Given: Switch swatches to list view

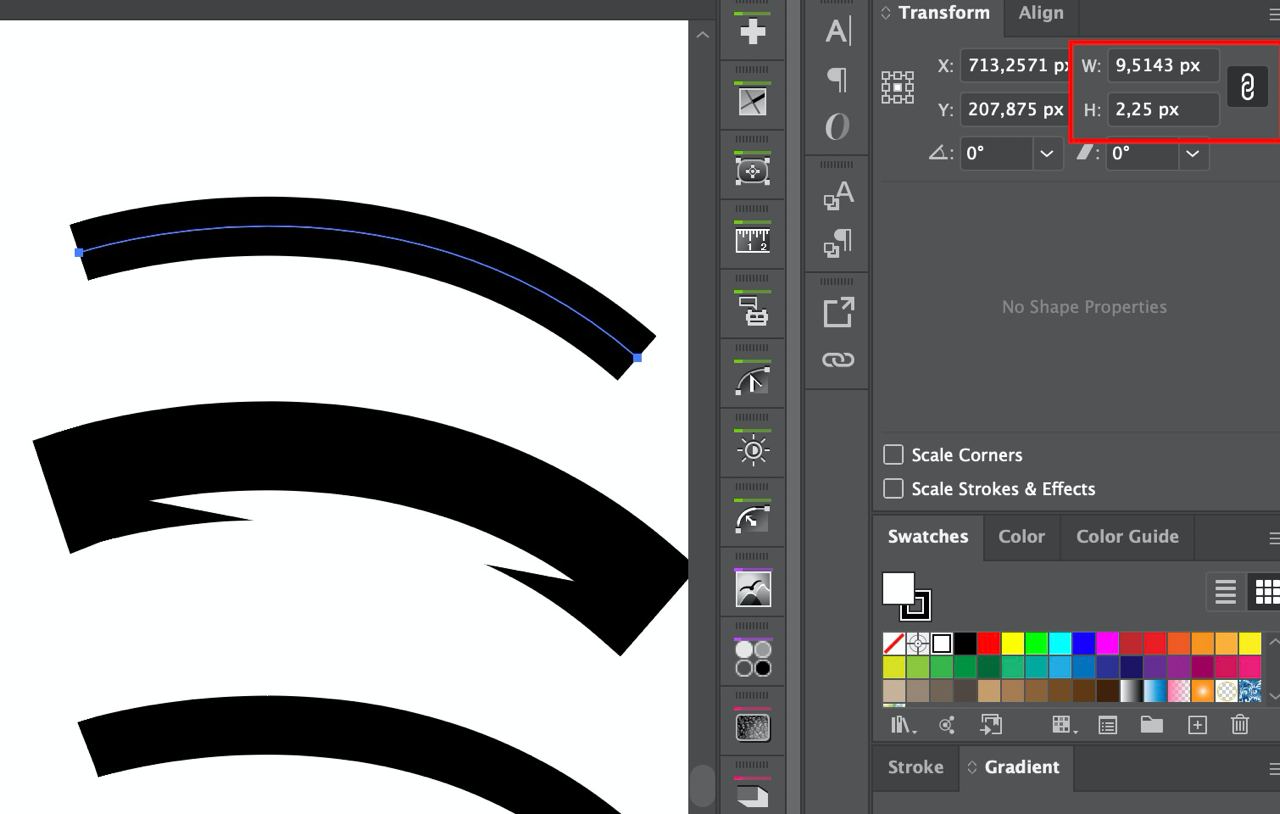Looking at the screenshot, I should (x=1226, y=591).
